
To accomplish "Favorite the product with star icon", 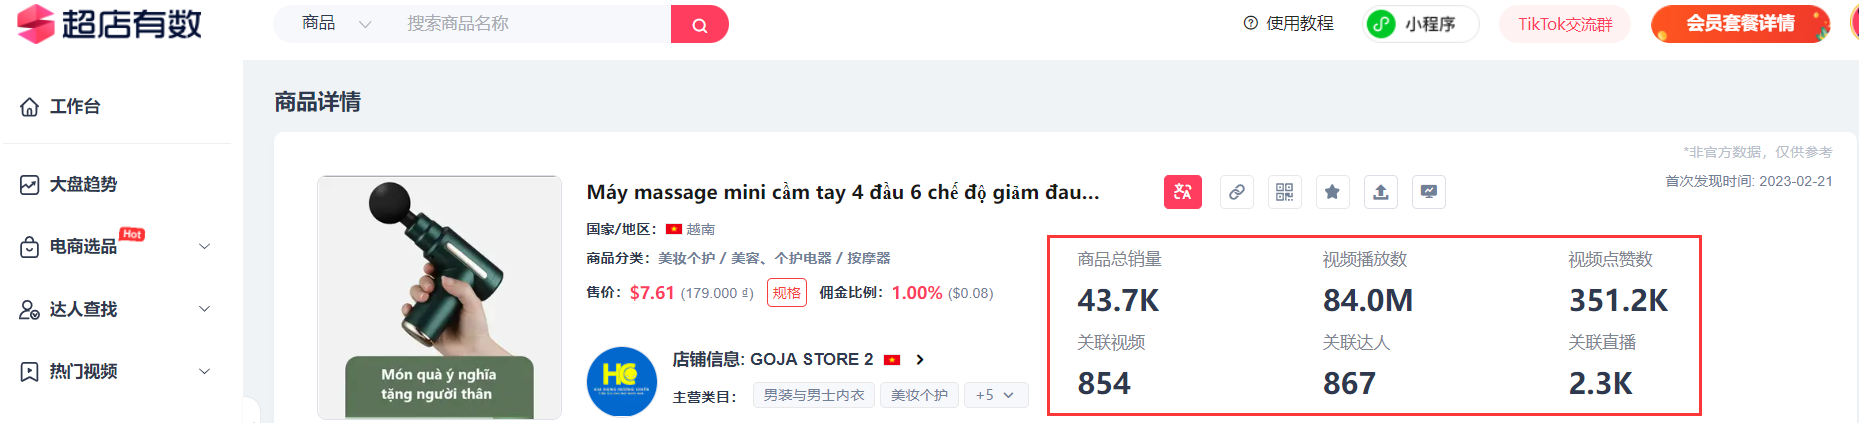I will (1333, 192).
